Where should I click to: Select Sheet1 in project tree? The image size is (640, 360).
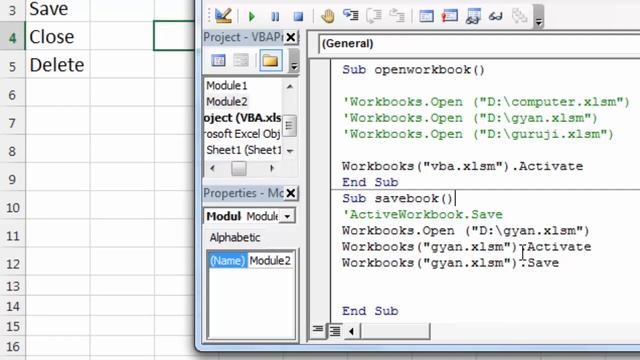[244, 150]
